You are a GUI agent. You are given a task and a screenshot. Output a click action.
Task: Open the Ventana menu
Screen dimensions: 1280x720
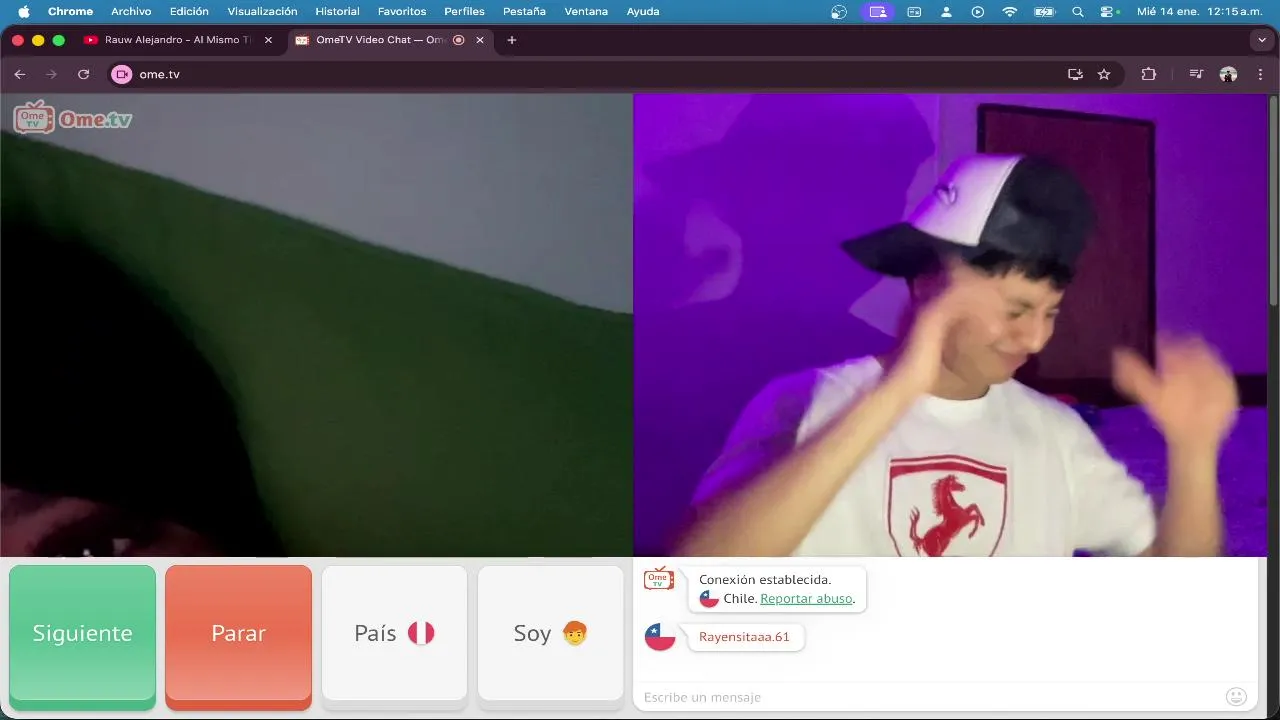586,12
